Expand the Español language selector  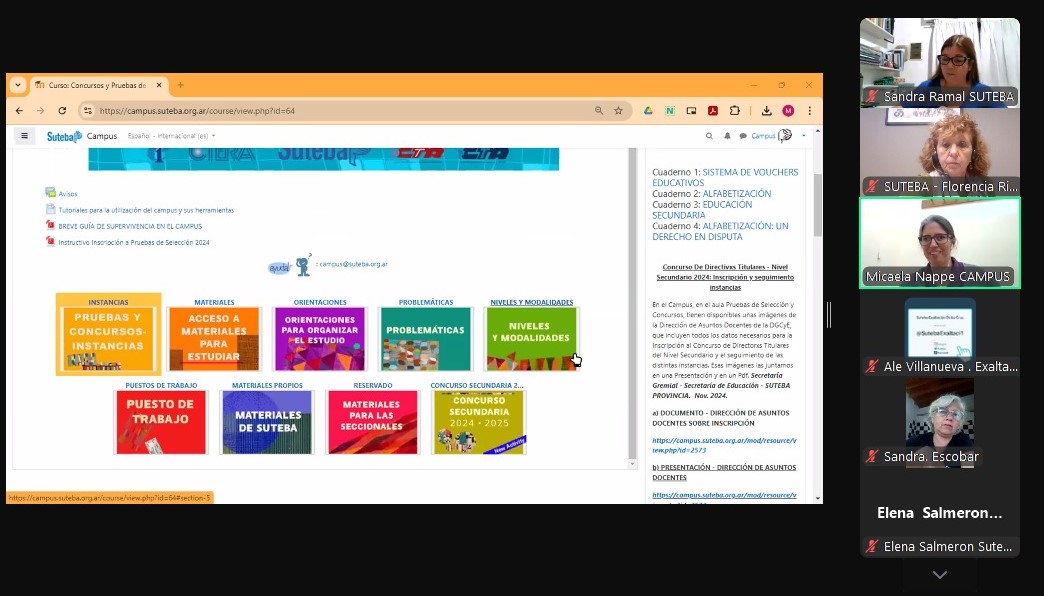pyautogui.click(x=171, y=136)
